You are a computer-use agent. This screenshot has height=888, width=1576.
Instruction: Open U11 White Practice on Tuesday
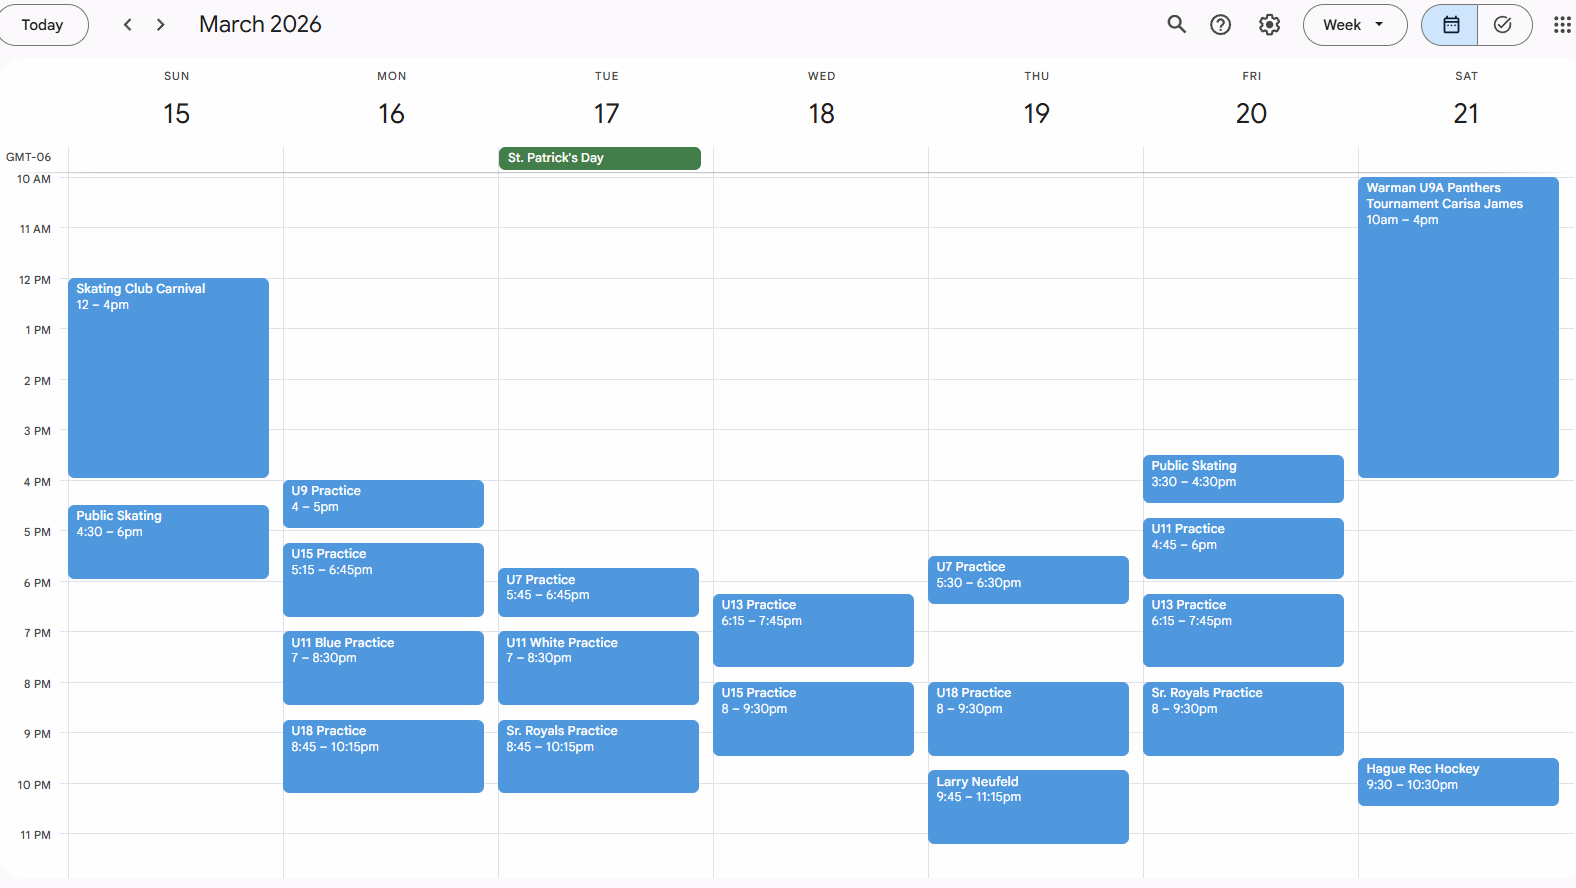tap(598, 667)
